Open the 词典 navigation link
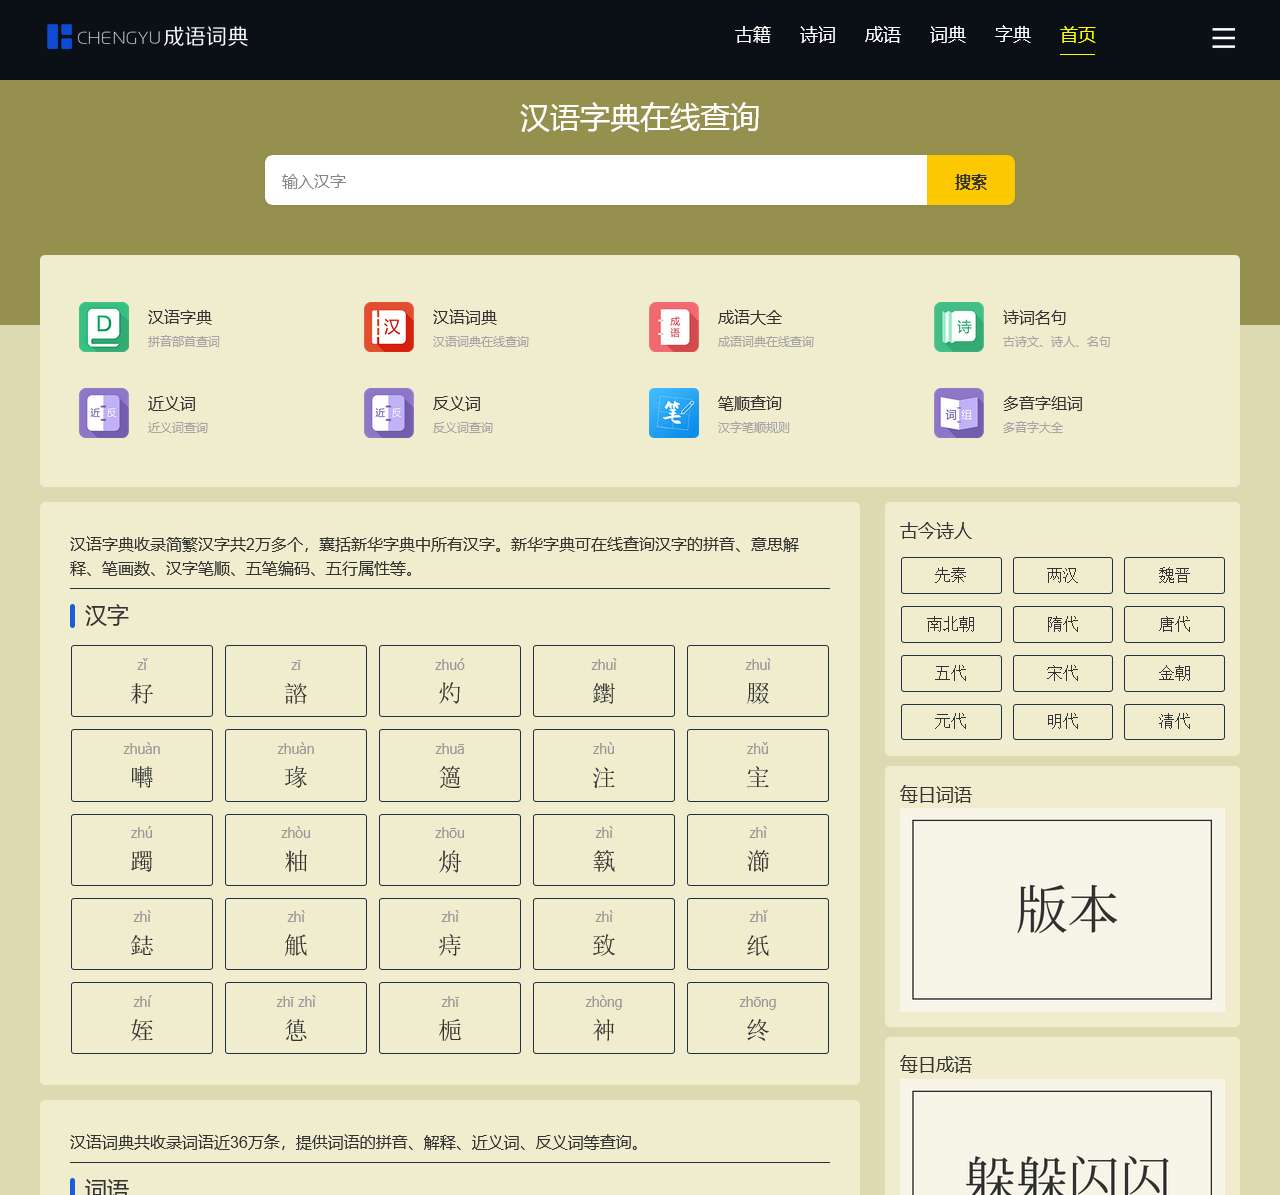 [948, 35]
